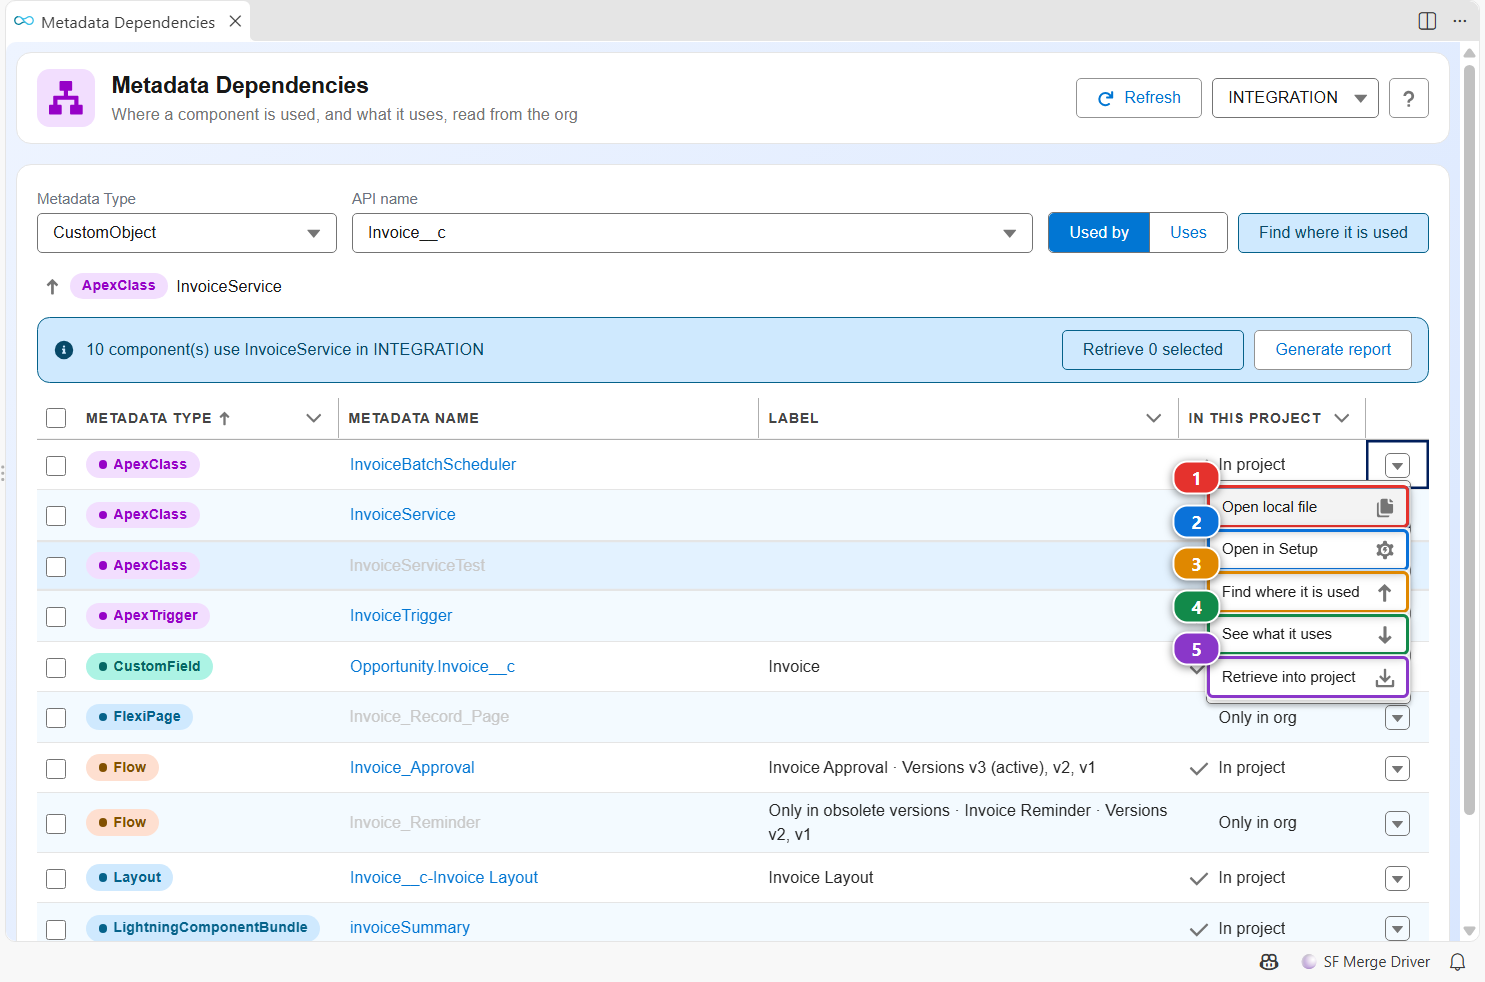Click the scrollbar down arrow
The width and height of the screenshot is (1485, 982).
[x=1469, y=931]
